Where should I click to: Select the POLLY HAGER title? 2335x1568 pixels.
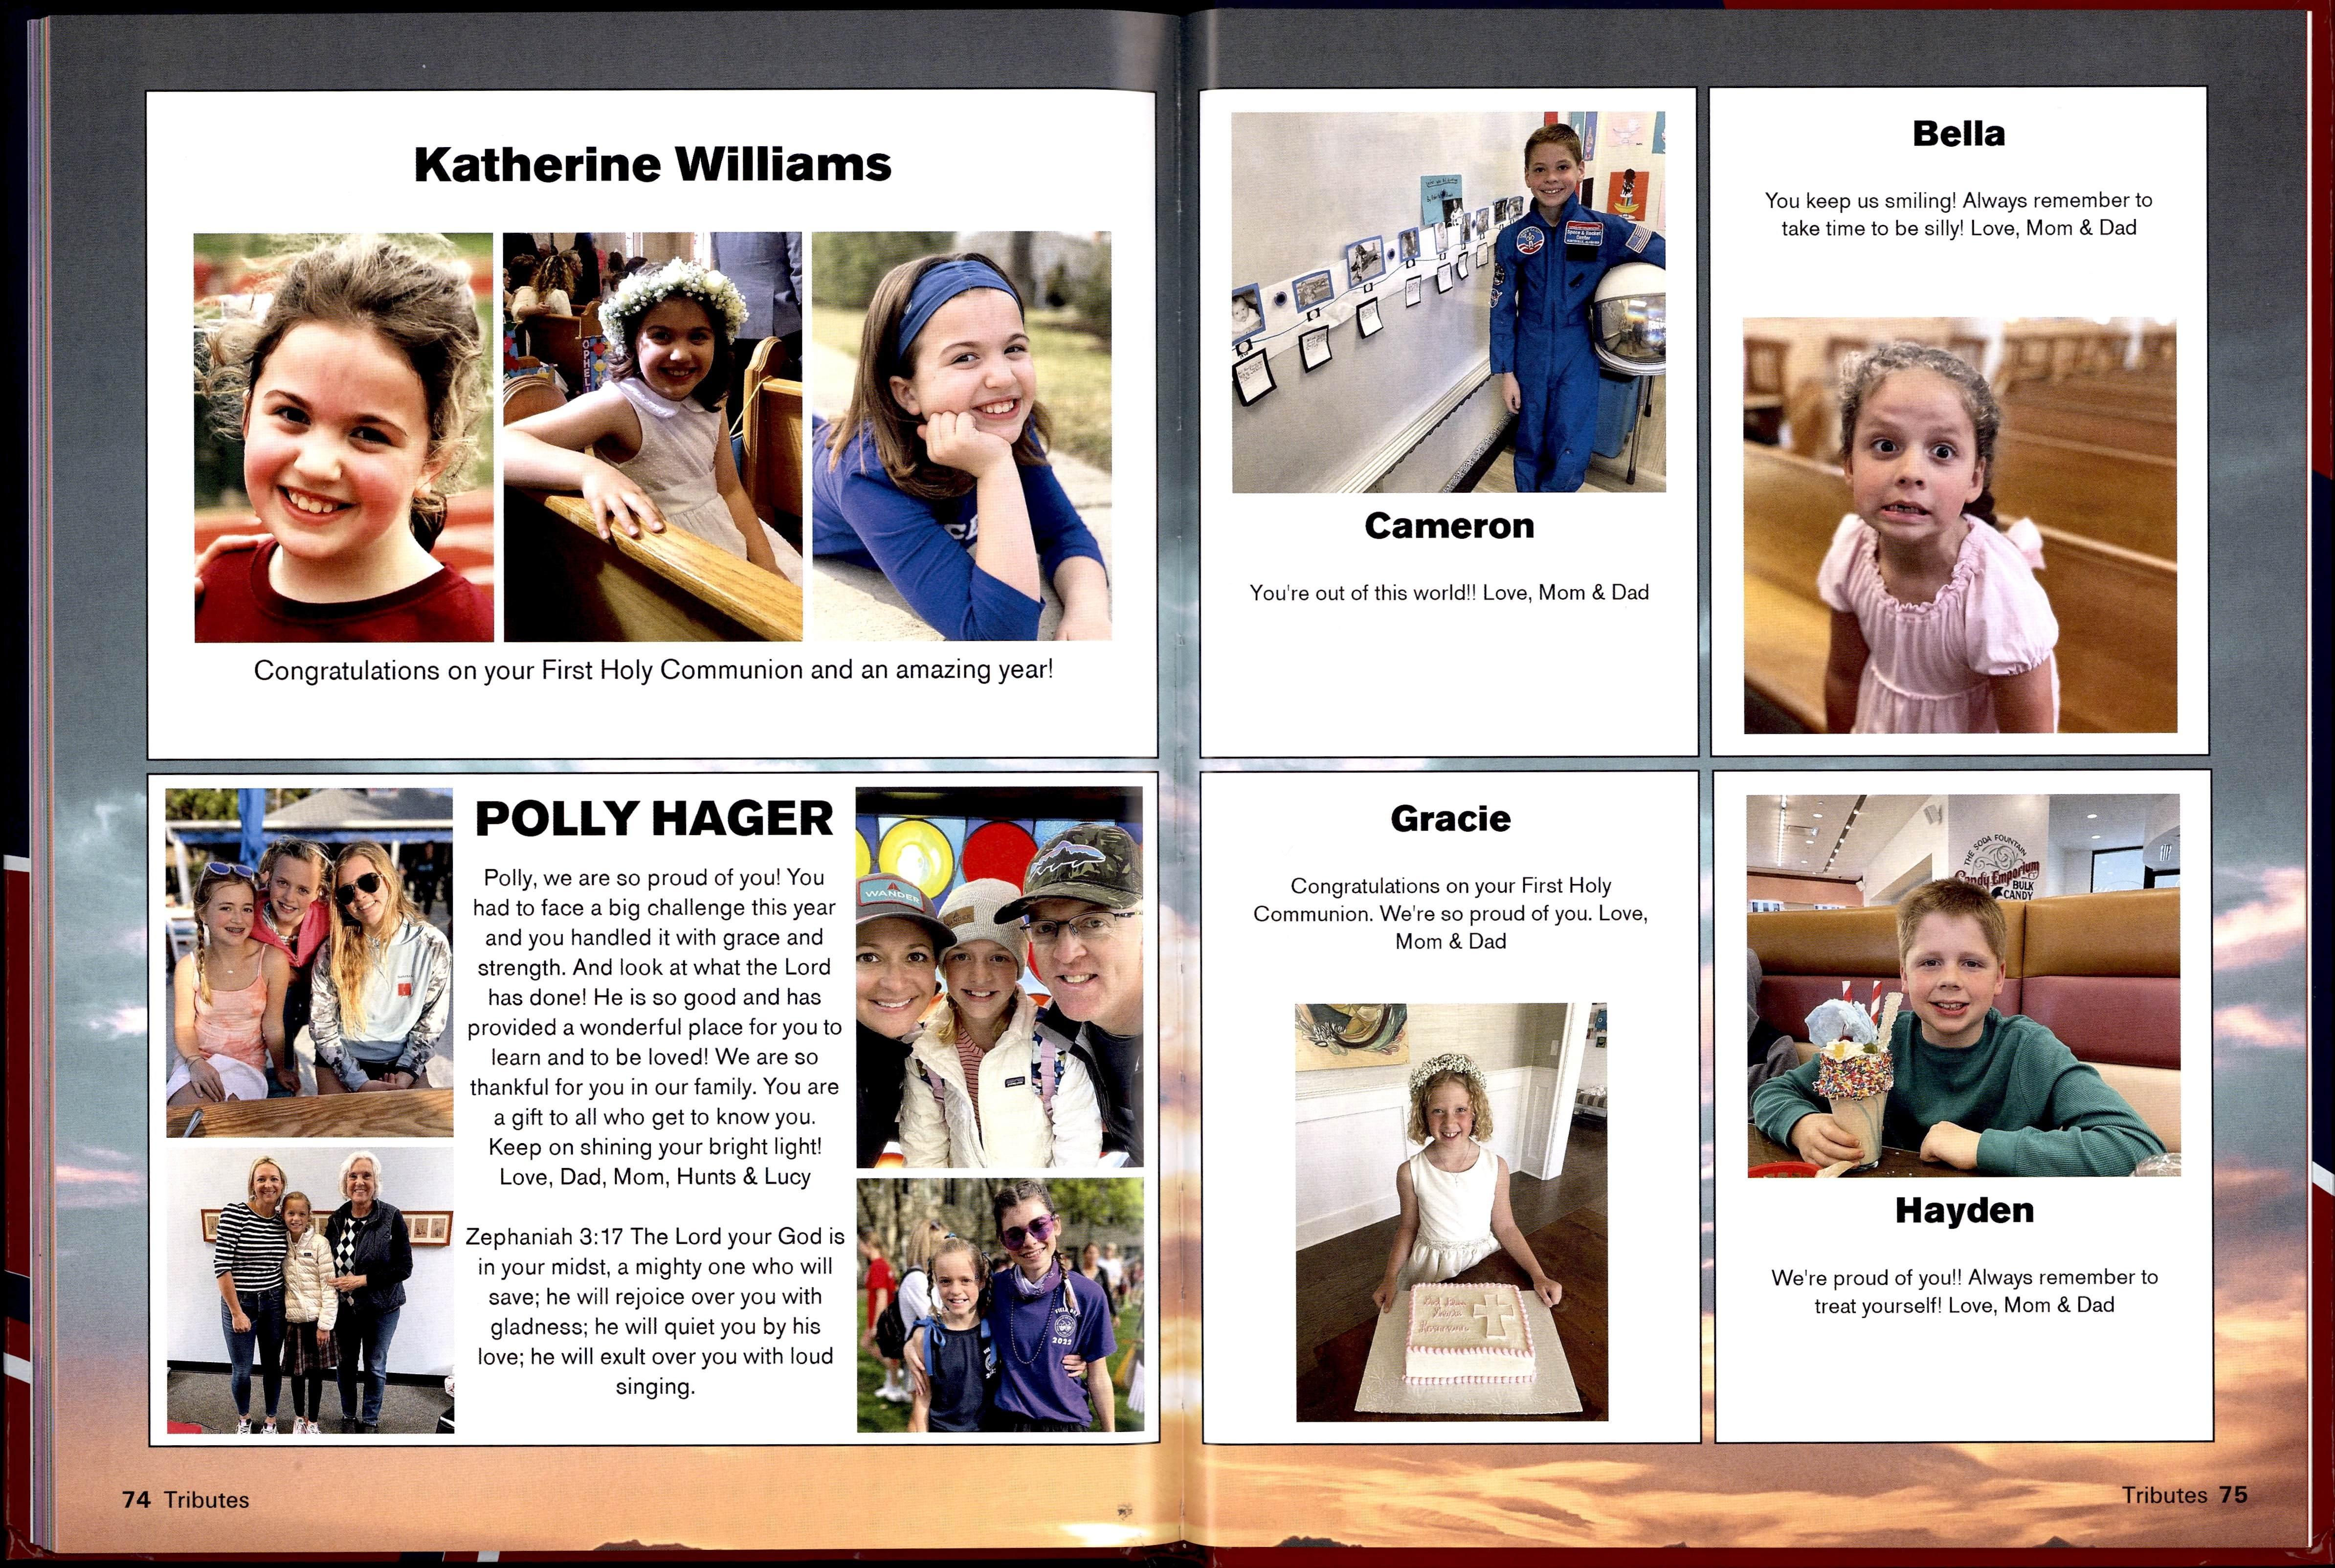(x=654, y=819)
